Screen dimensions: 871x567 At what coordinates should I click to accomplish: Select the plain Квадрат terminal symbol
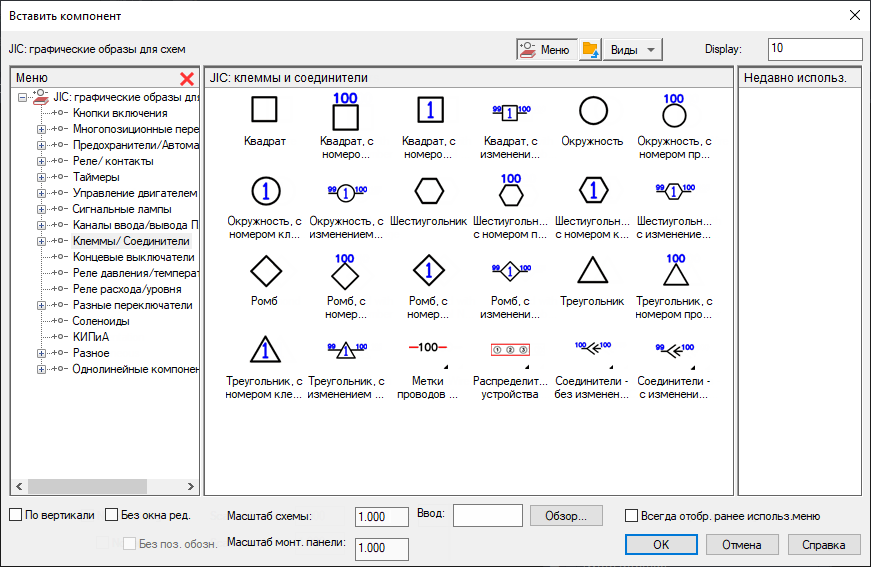[264, 109]
